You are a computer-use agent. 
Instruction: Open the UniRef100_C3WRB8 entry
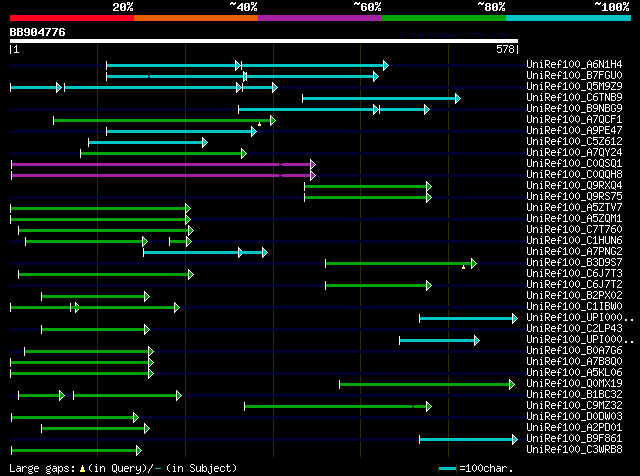click(574, 450)
